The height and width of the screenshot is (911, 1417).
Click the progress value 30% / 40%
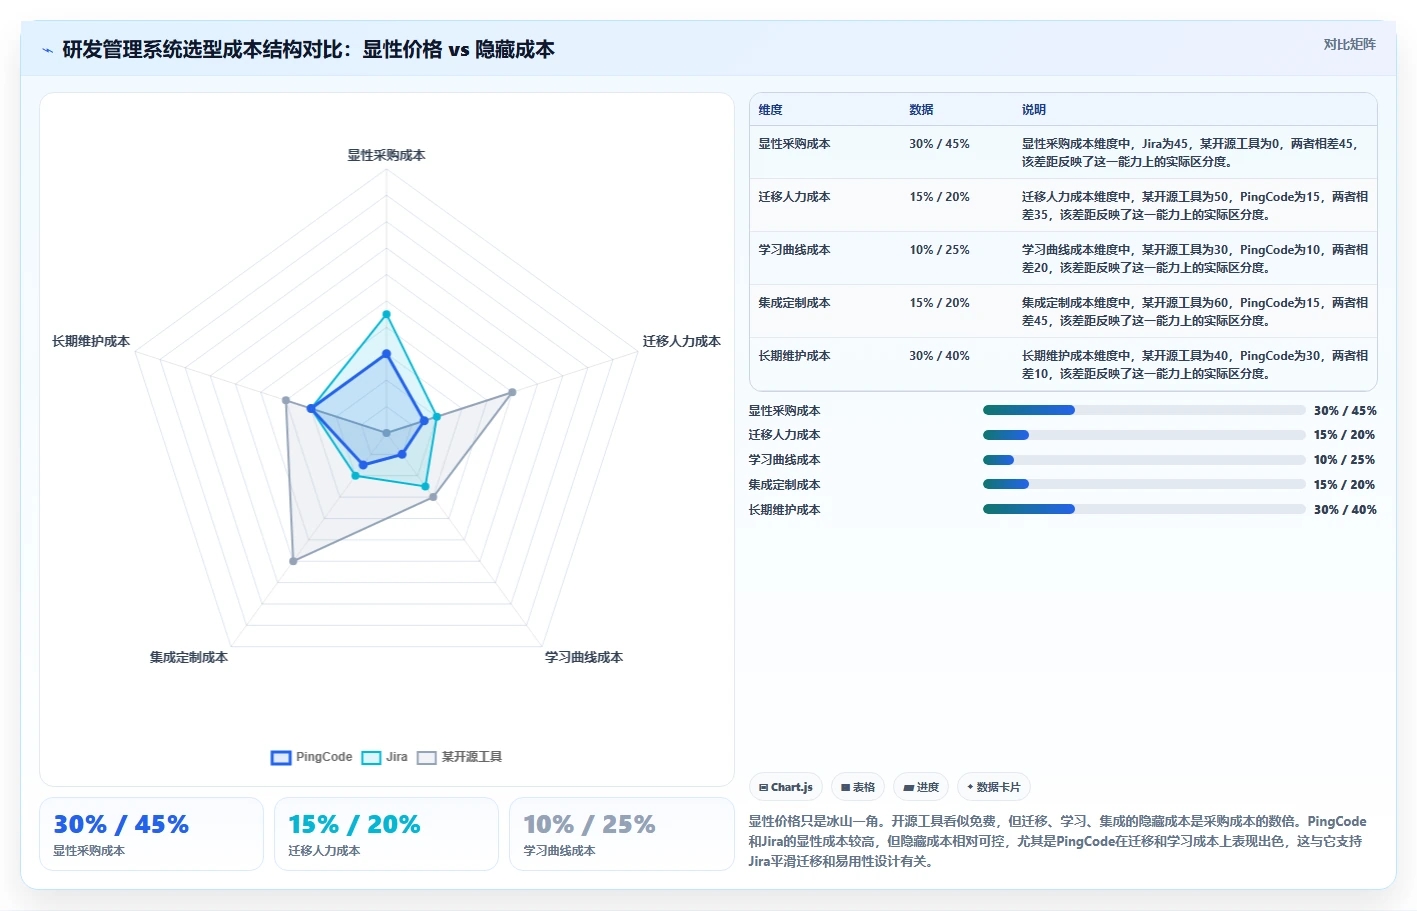(1345, 510)
